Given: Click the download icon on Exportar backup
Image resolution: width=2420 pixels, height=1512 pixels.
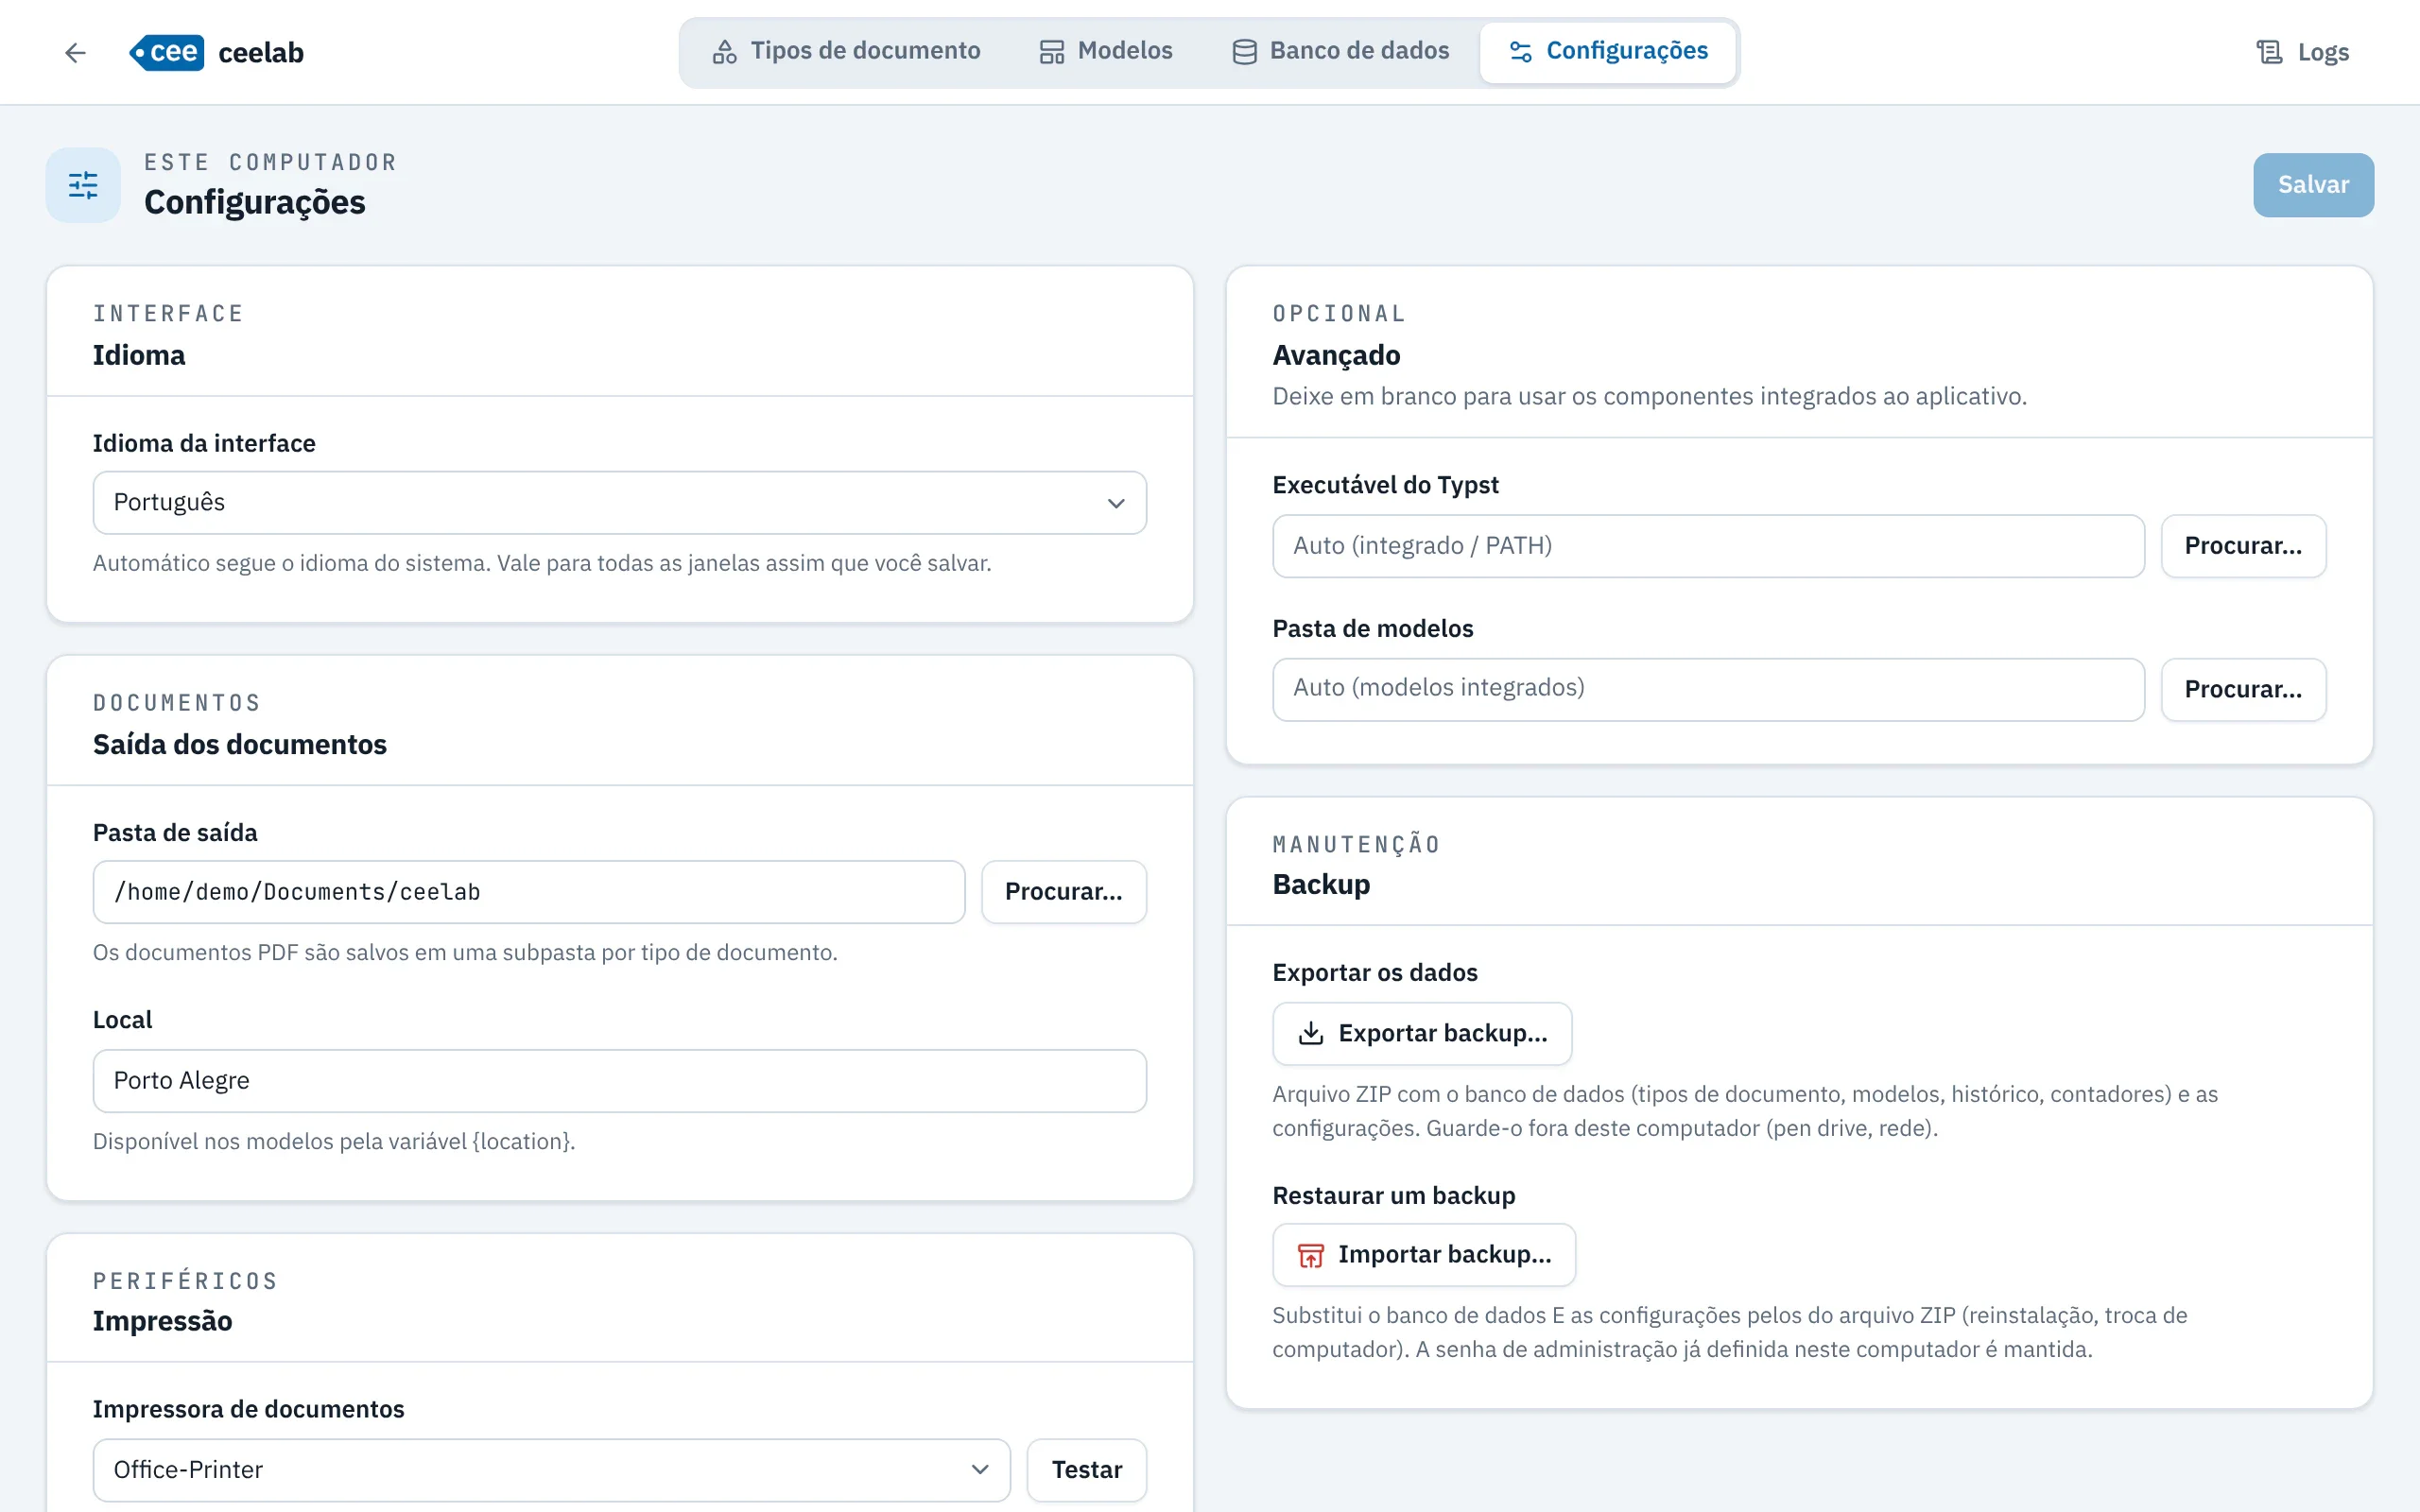Looking at the screenshot, I should coord(1310,1033).
